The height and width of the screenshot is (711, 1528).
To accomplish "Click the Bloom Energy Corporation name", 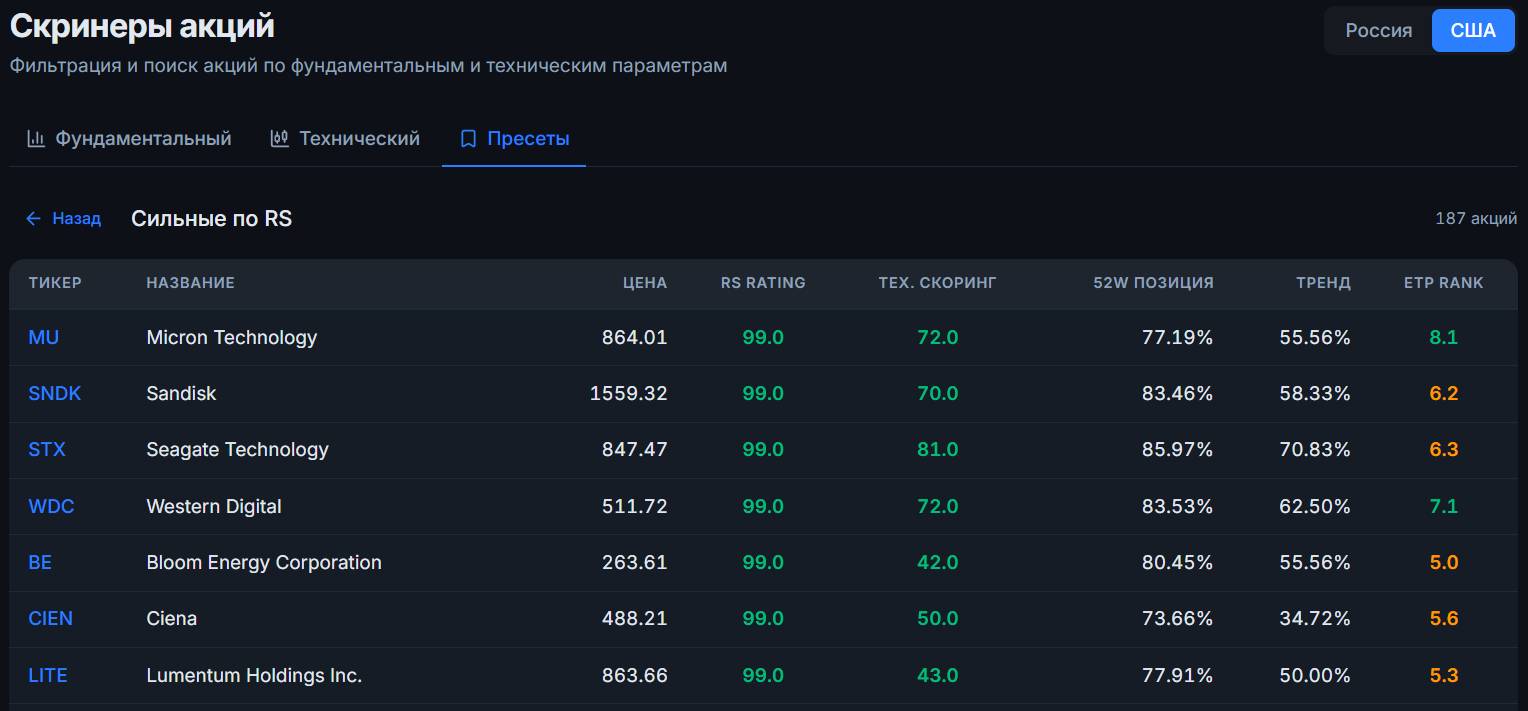I will click(x=264, y=563).
